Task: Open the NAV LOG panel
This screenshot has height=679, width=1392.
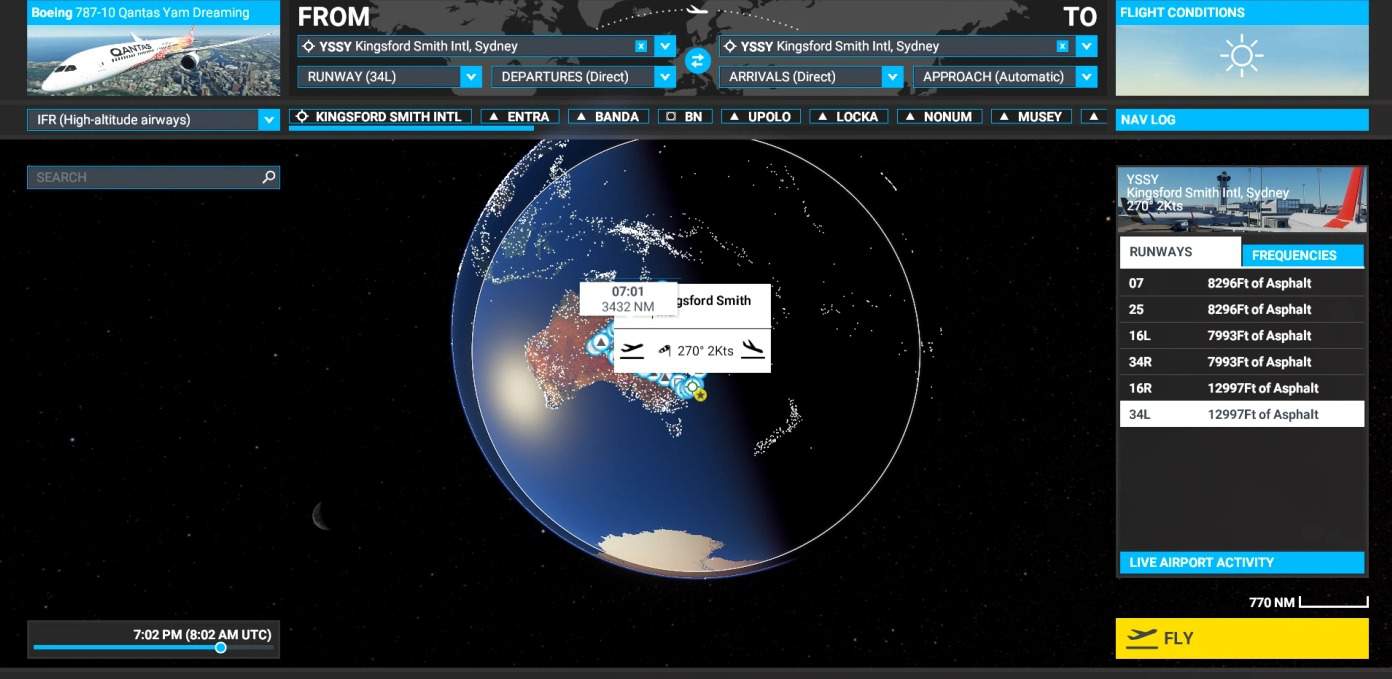Action: (x=1241, y=120)
